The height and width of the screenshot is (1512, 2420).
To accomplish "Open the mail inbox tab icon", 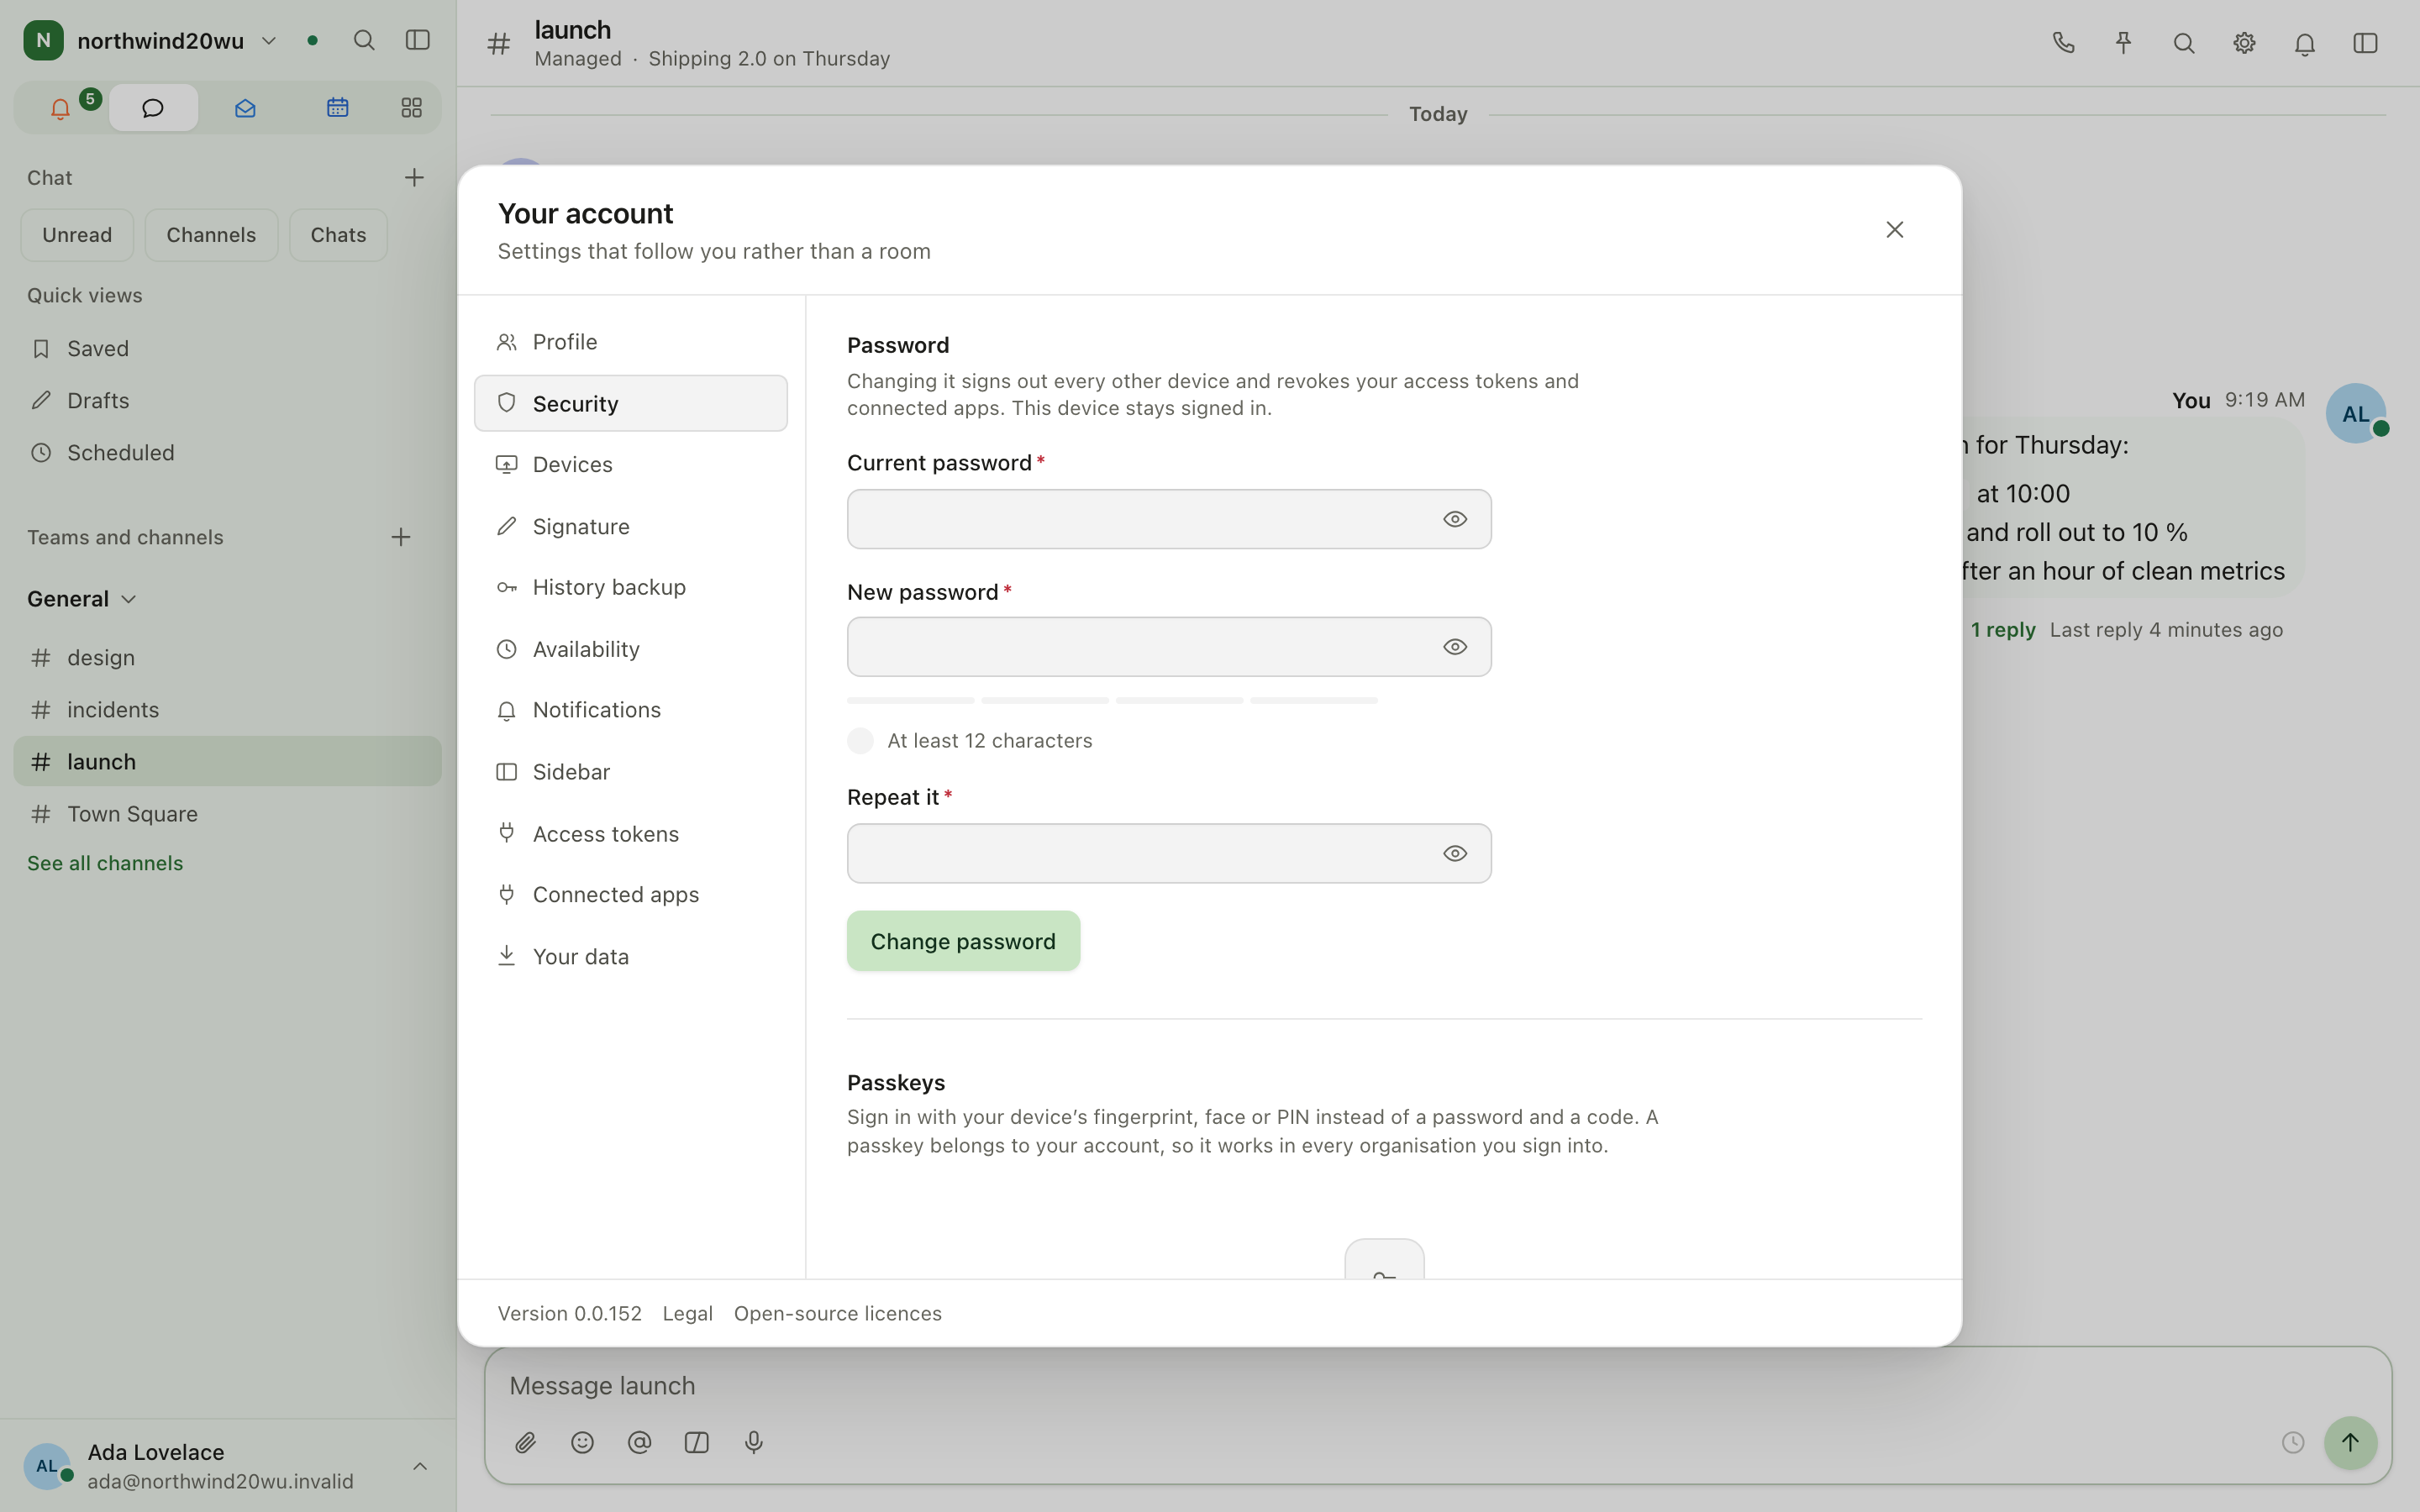I will pyautogui.click(x=245, y=108).
